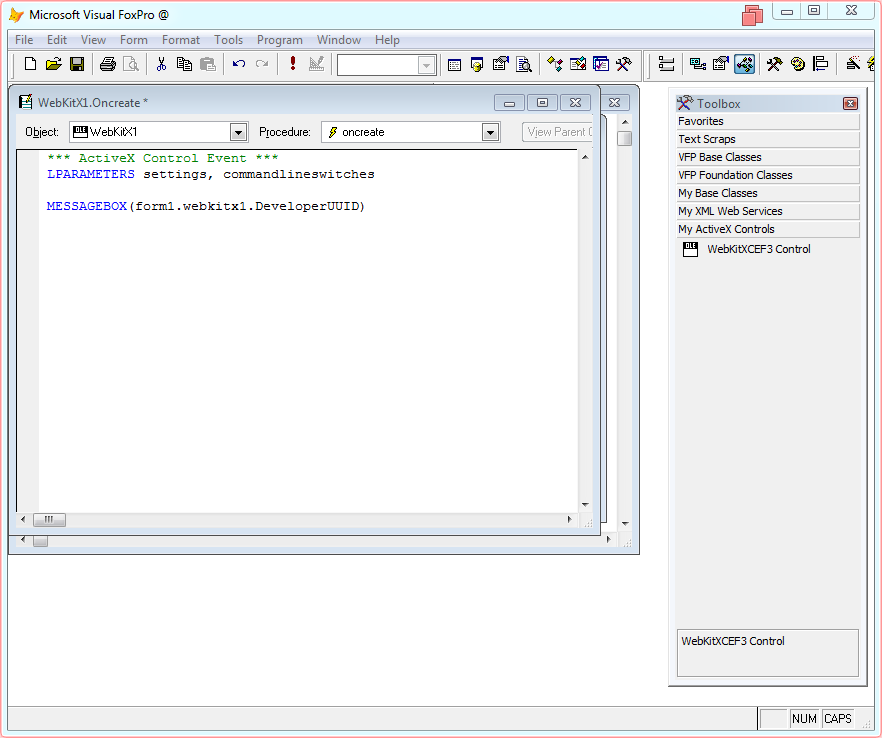
Task: Click the MESSAGEBOX code line
Action: [x=206, y=206]
